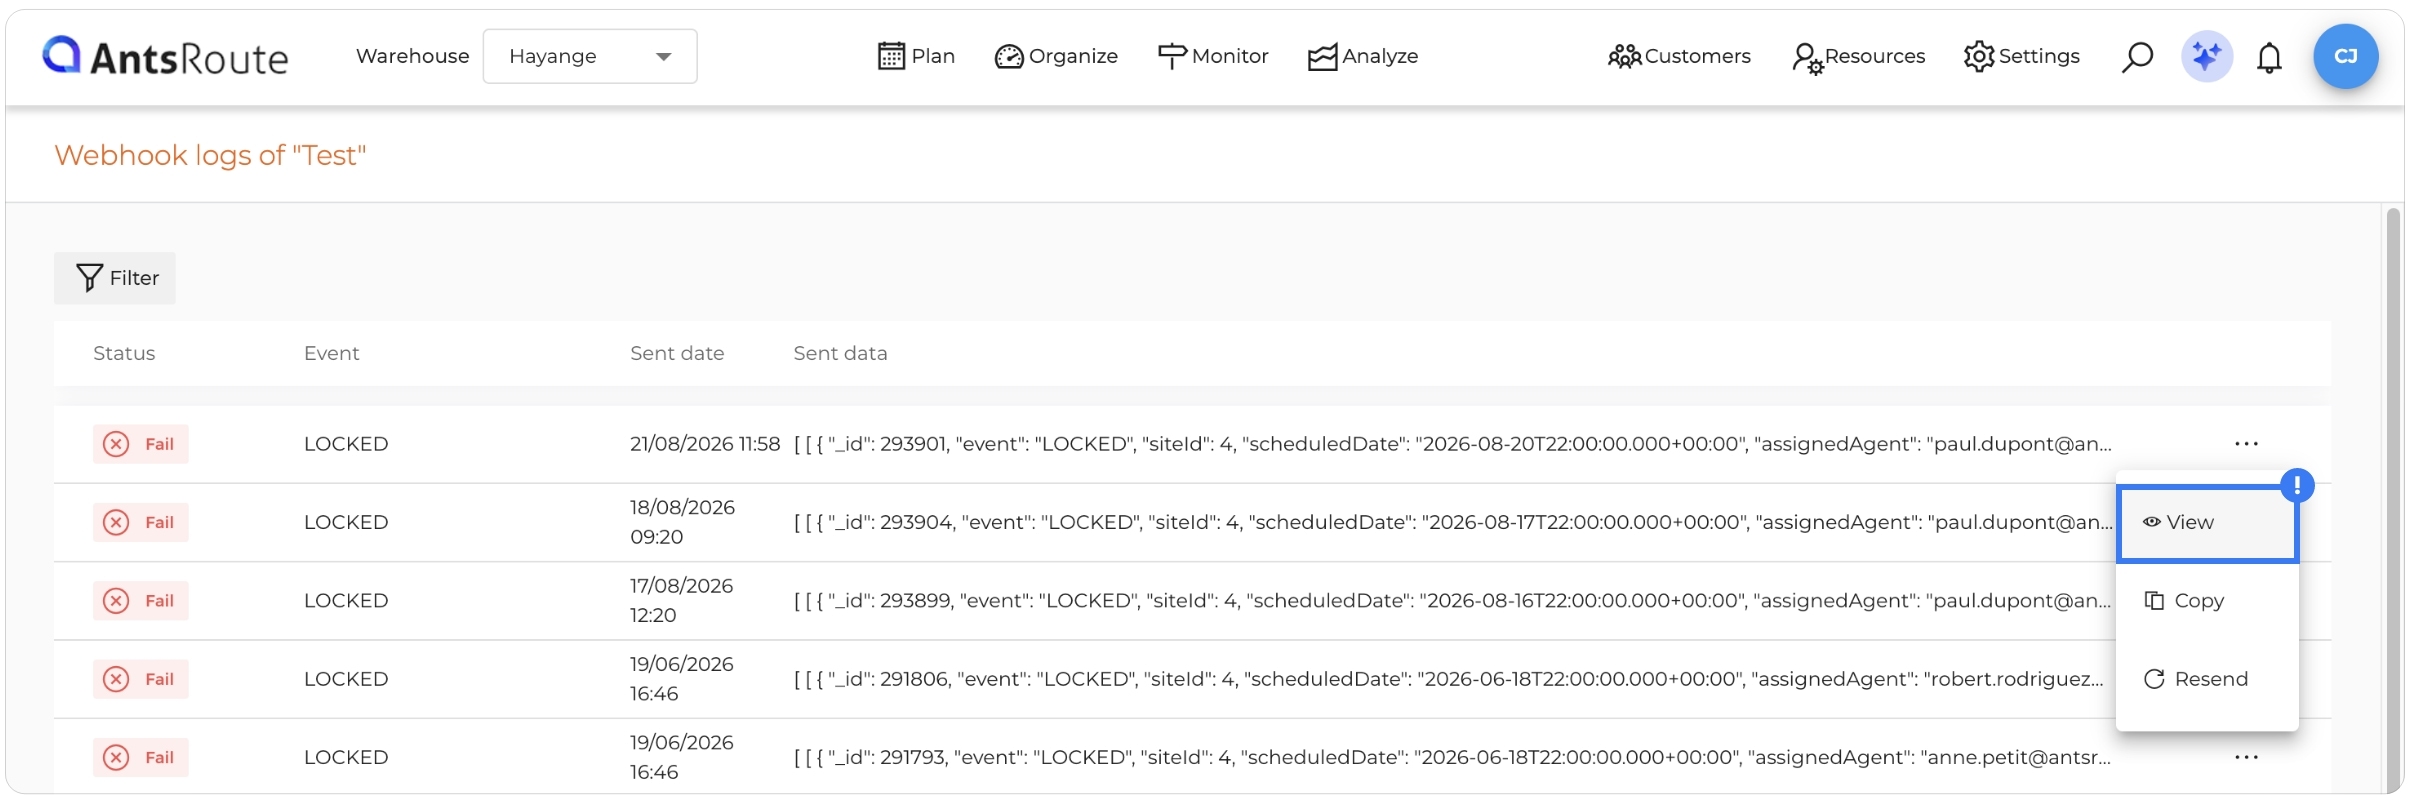Go to Resources section
Image resolution: width=2410 pixels, height=803 pixels.
tap(1859, 57)
